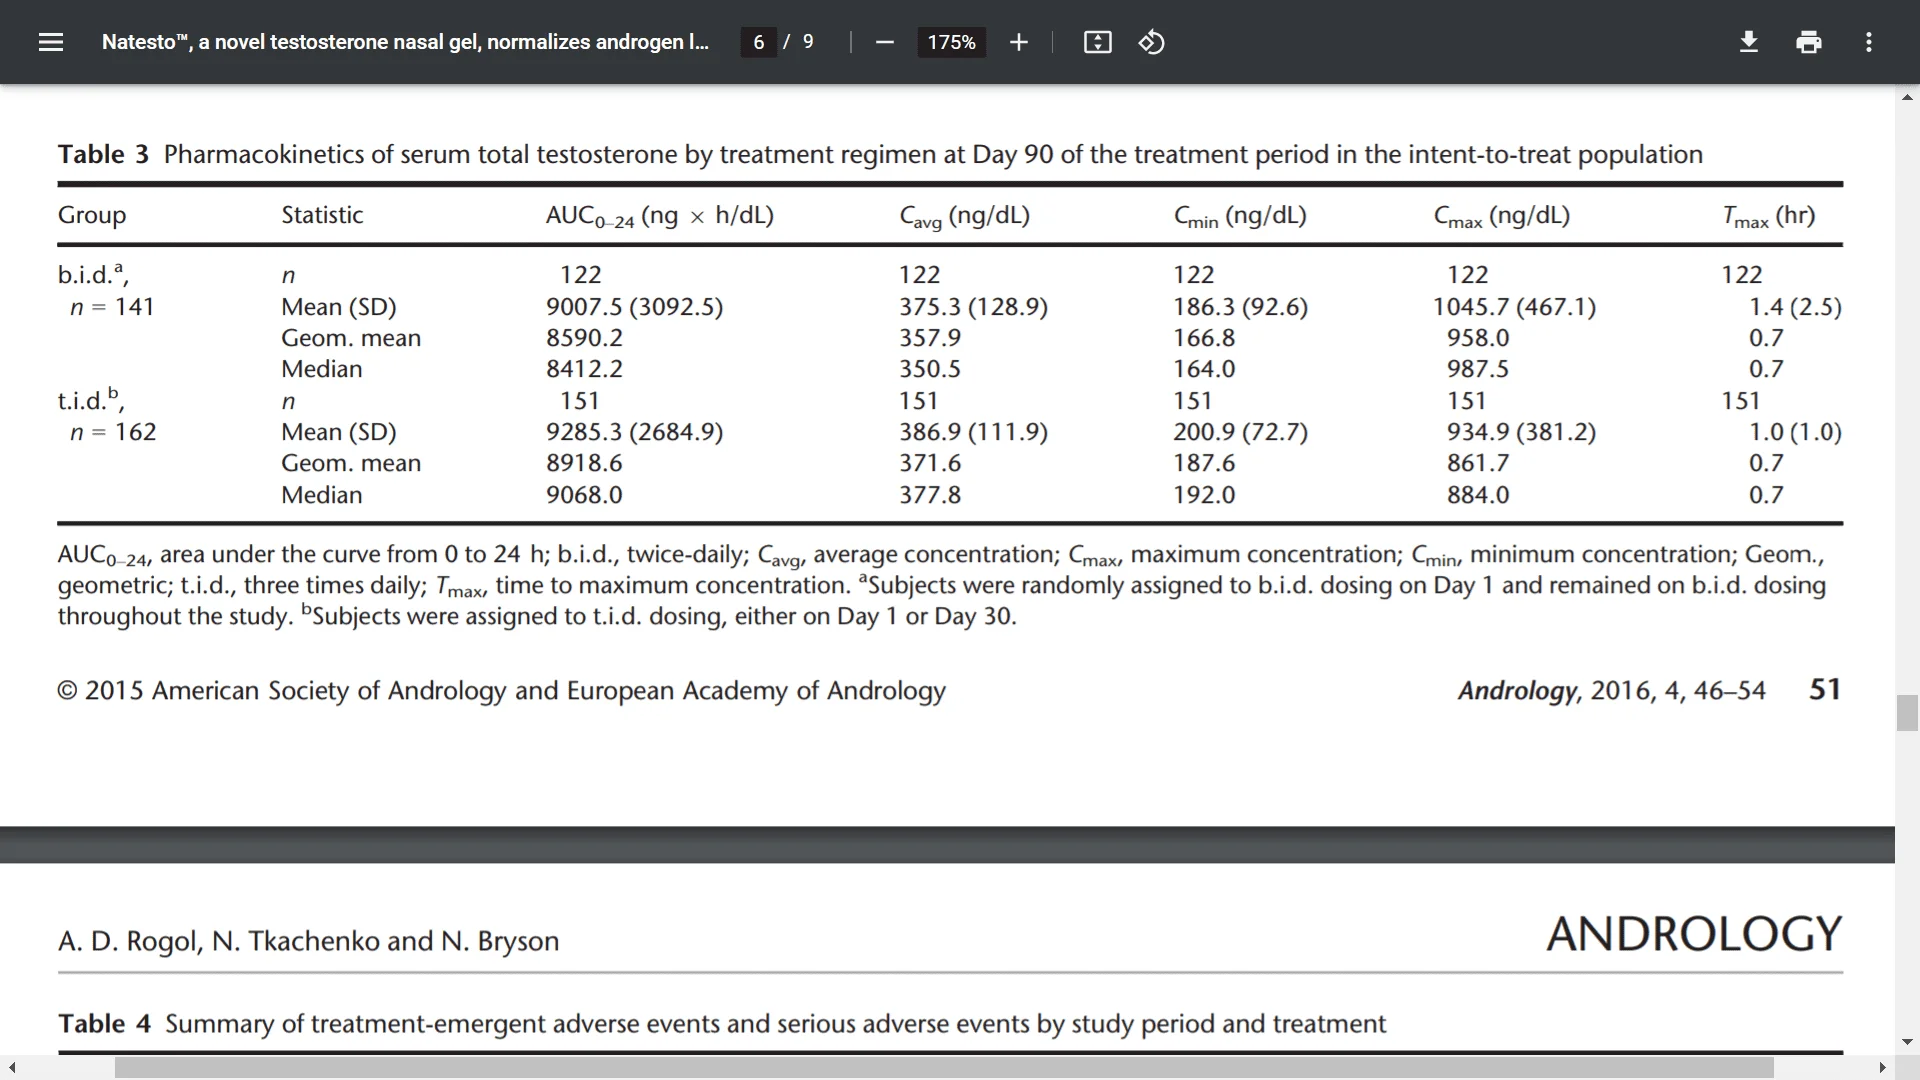1920x1080 pixels.
Task: Click the page number input field
Action: 759,42
